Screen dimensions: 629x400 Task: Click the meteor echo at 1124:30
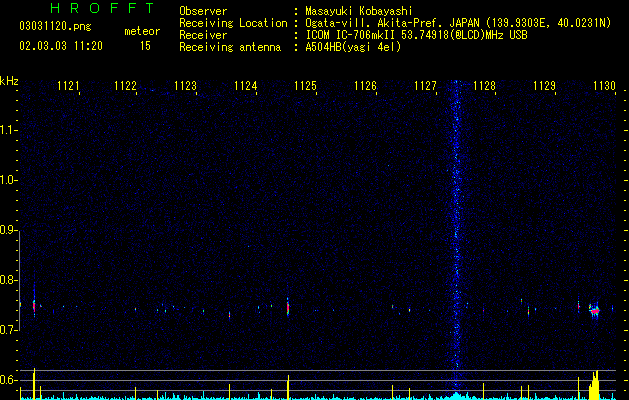[288, 307]
